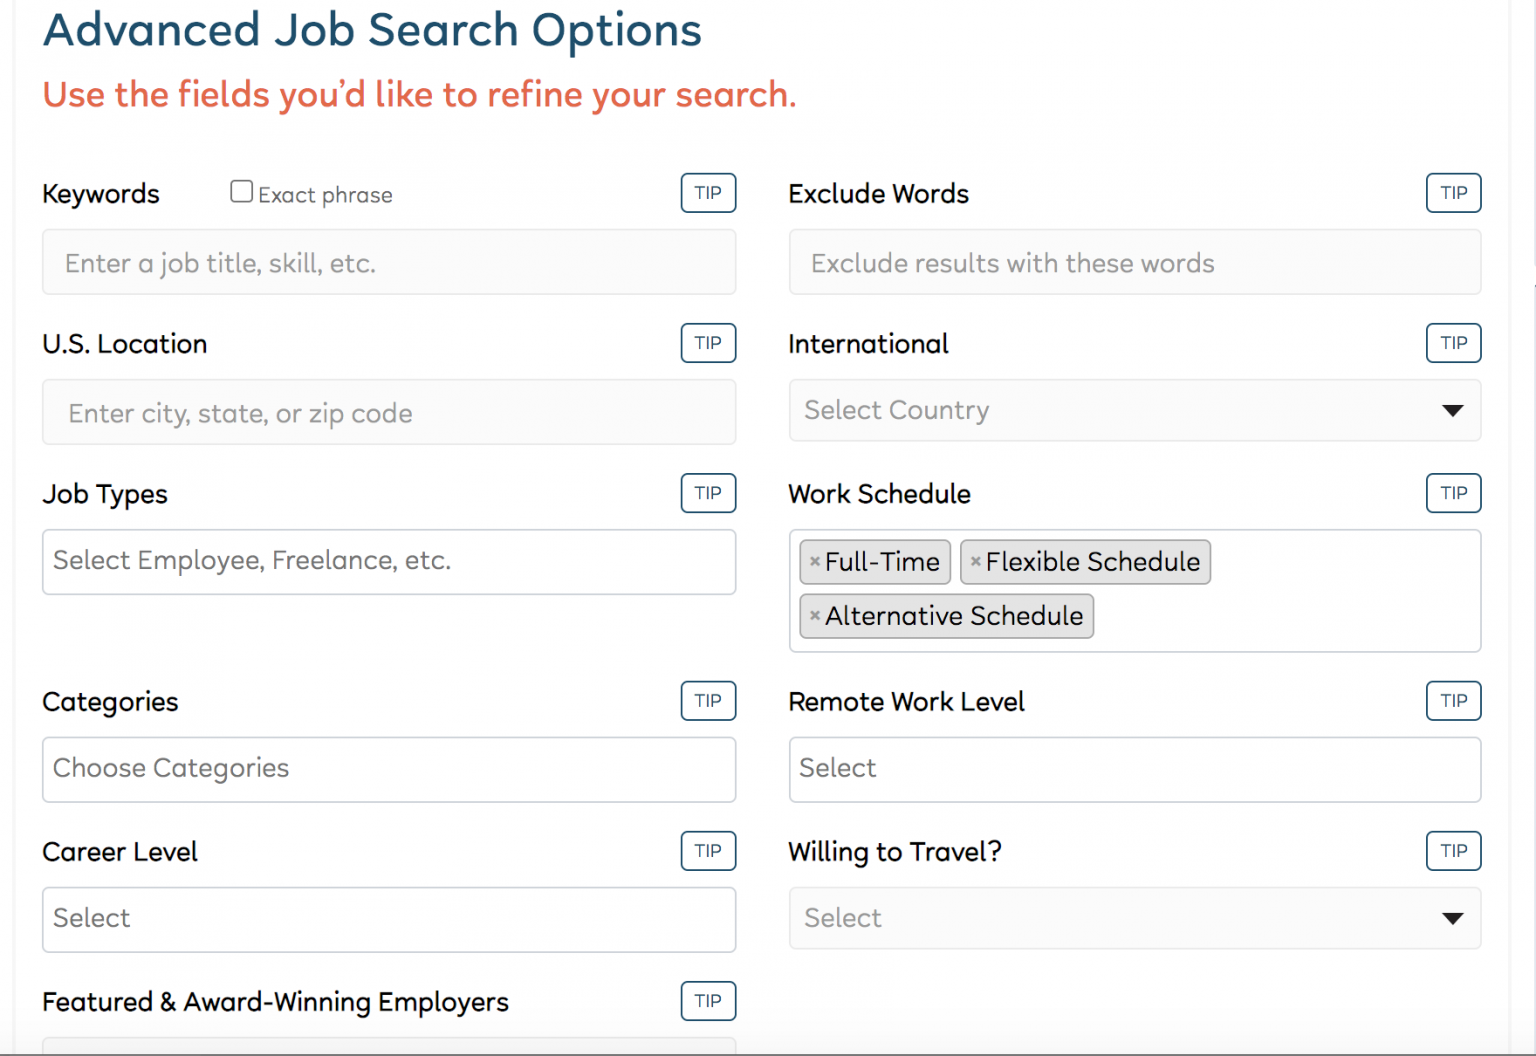
Task: Show the TIP for Work Schedule
Action: [1453, 493]
